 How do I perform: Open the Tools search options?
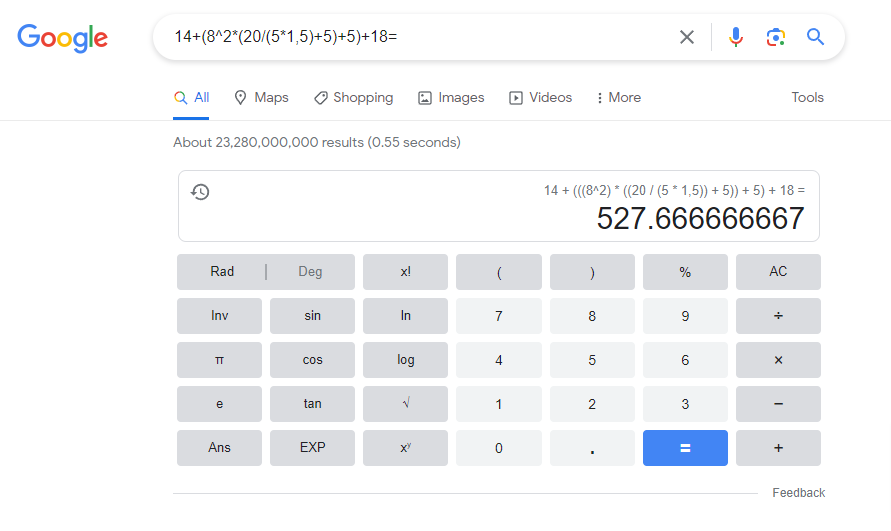(807, 98)
